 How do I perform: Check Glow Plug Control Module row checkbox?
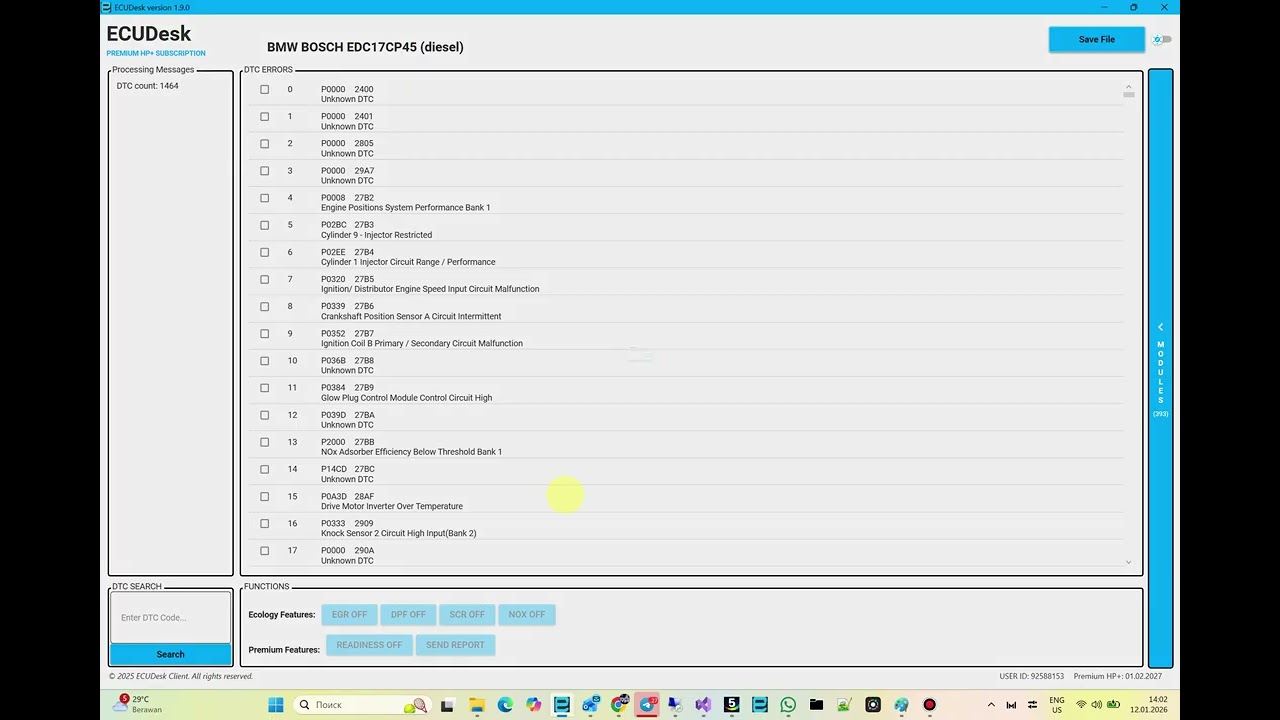click(265, 388)
